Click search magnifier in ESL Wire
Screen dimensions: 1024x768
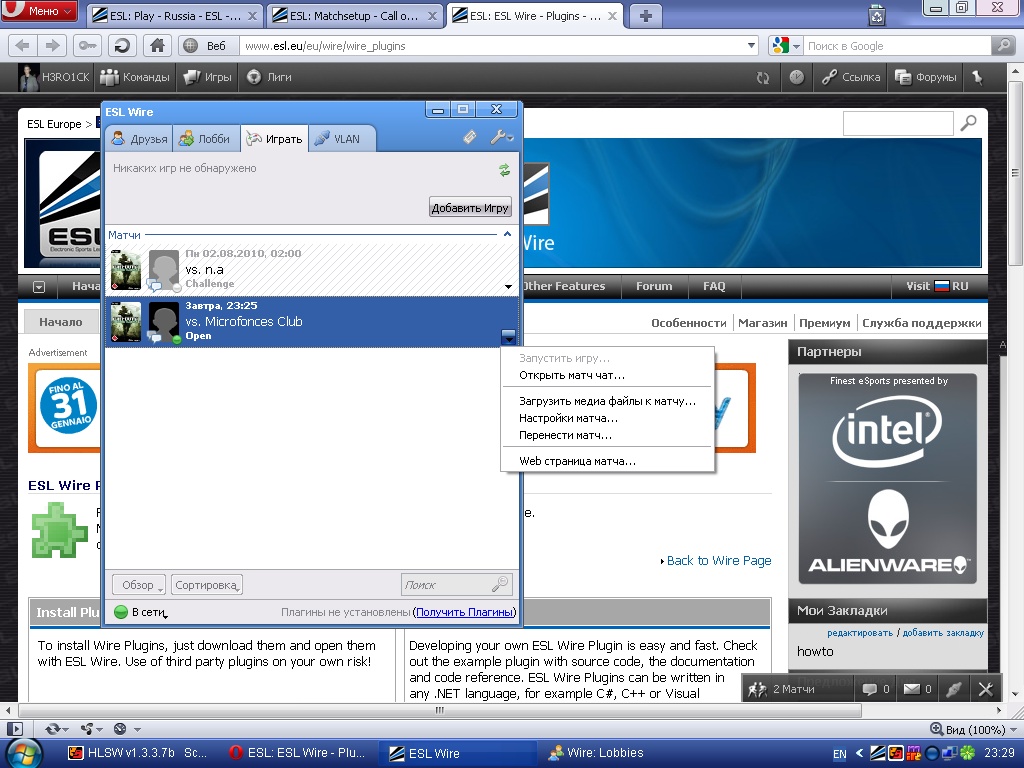tap(500, 584)
